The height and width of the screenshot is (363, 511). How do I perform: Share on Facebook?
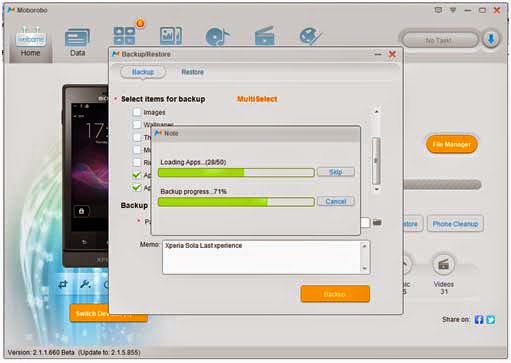479,320
